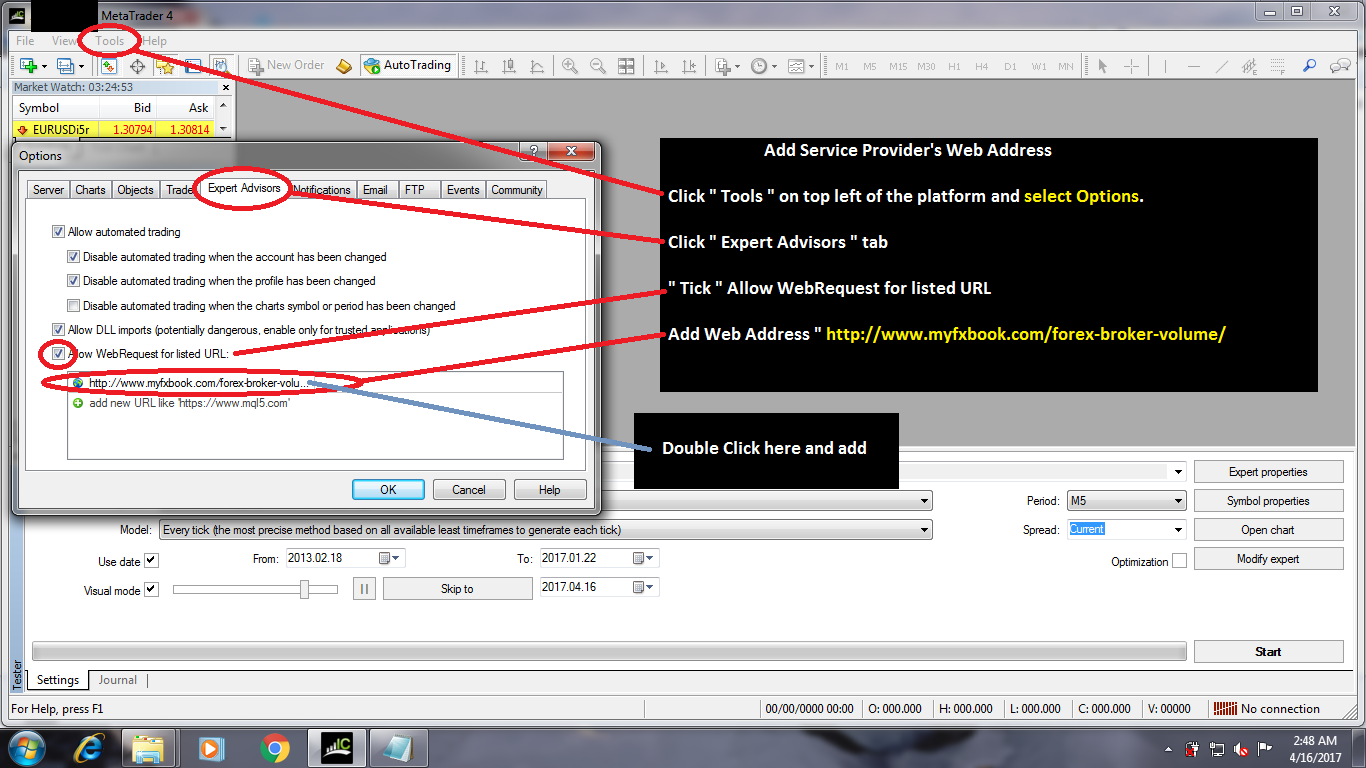Click the Start button in Tester

[1268, 652]
